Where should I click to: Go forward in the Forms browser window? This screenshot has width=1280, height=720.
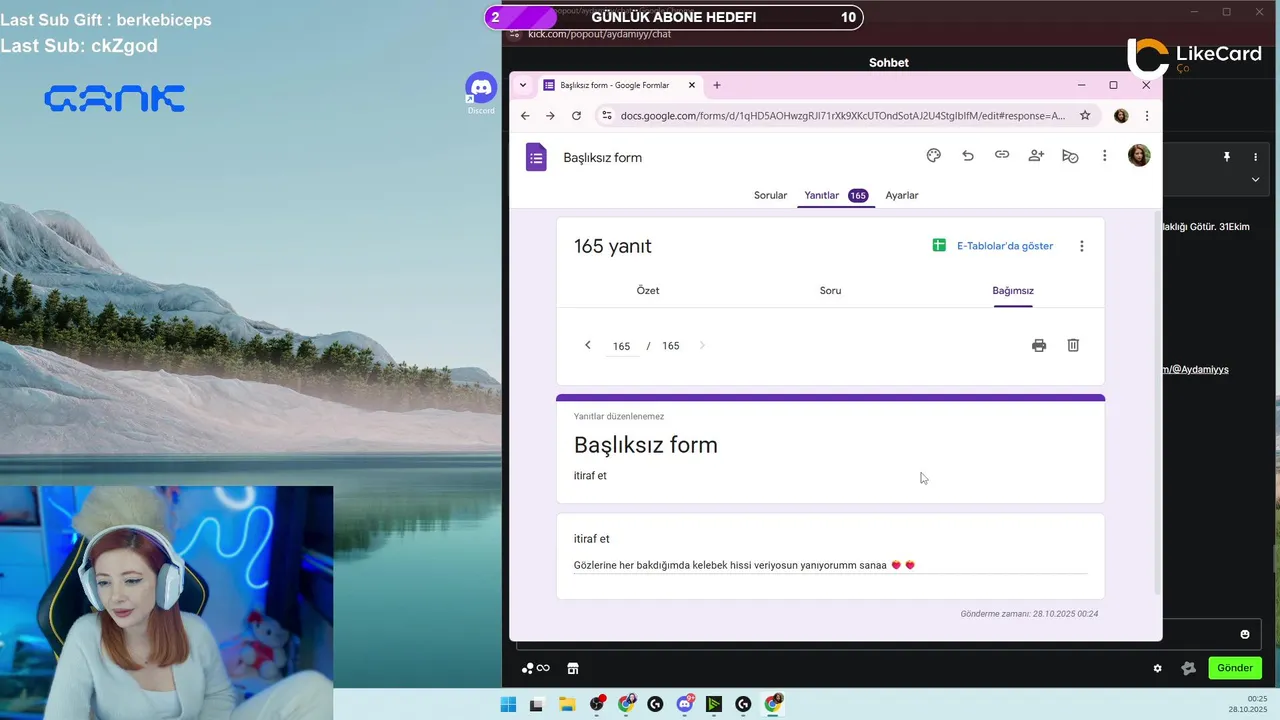(x=550, y=116)
